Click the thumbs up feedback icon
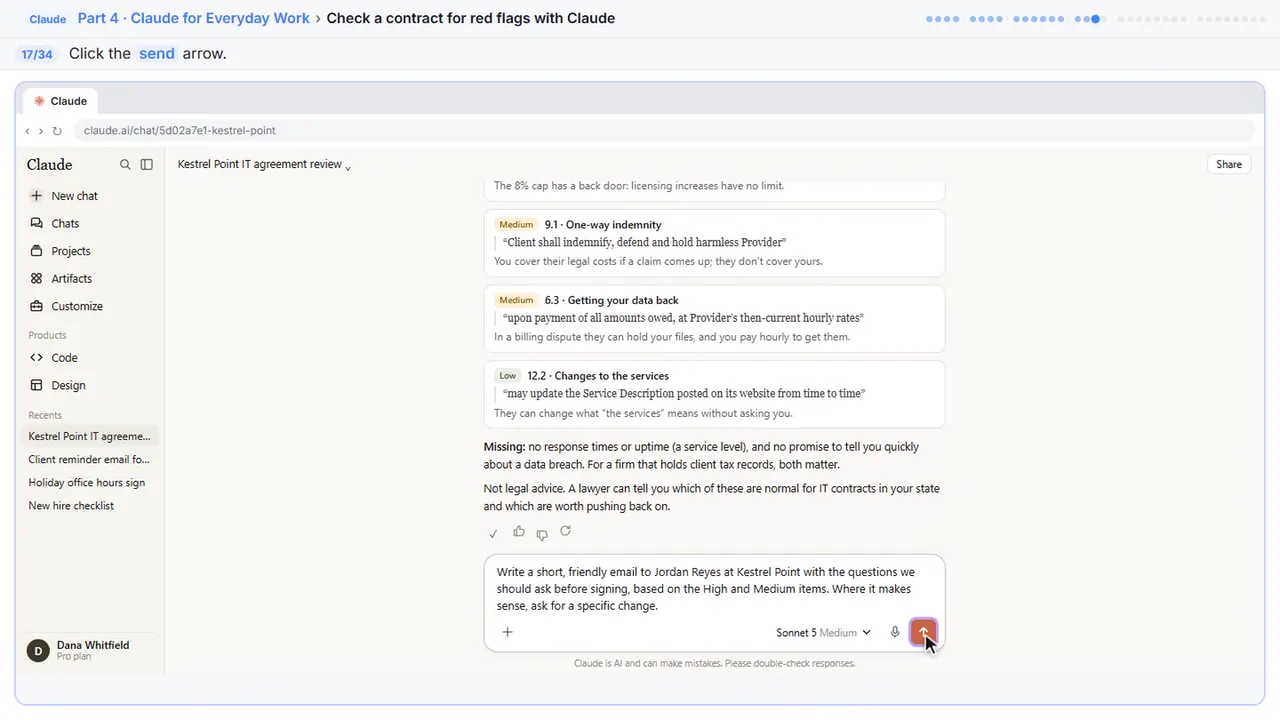Viewport: 1280px width, 720px height. pyautogui.click(x=518, y=532)
